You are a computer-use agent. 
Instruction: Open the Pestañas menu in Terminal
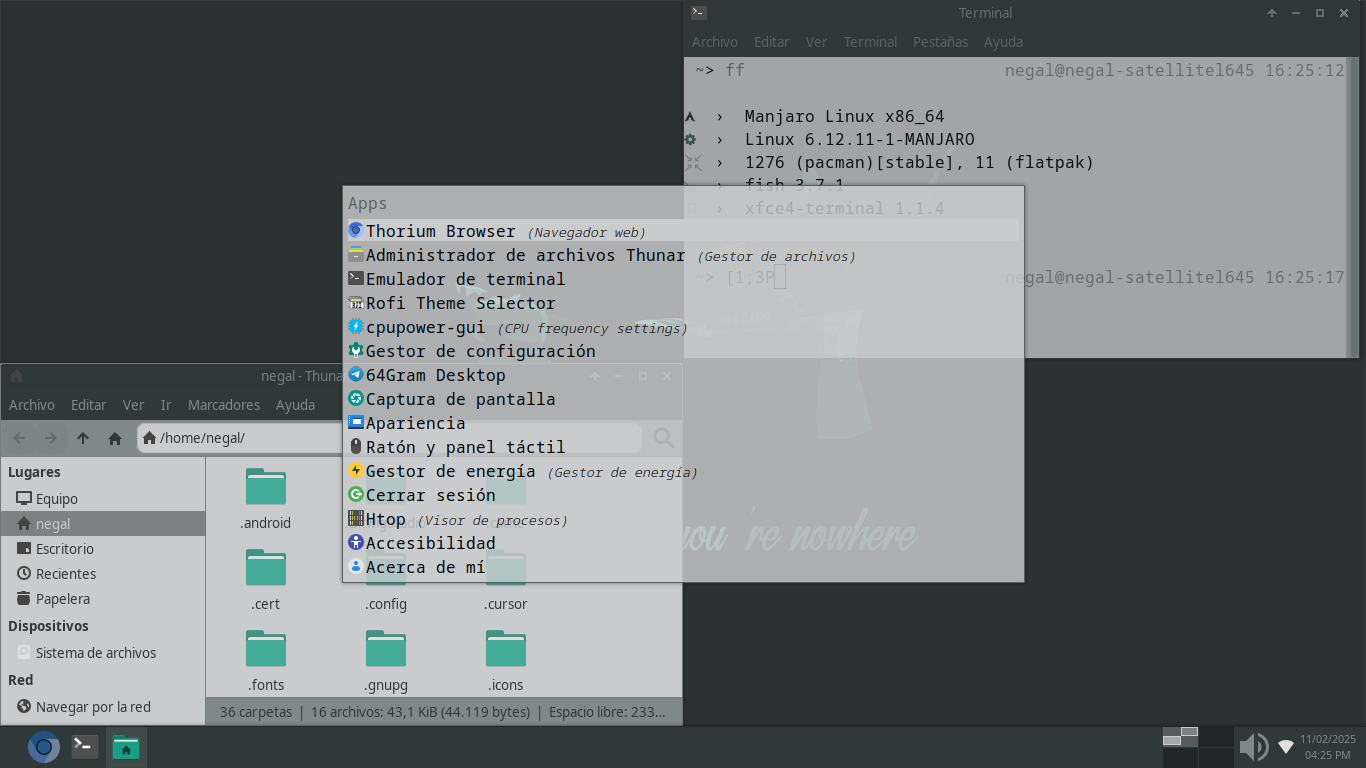coord(940,42)
